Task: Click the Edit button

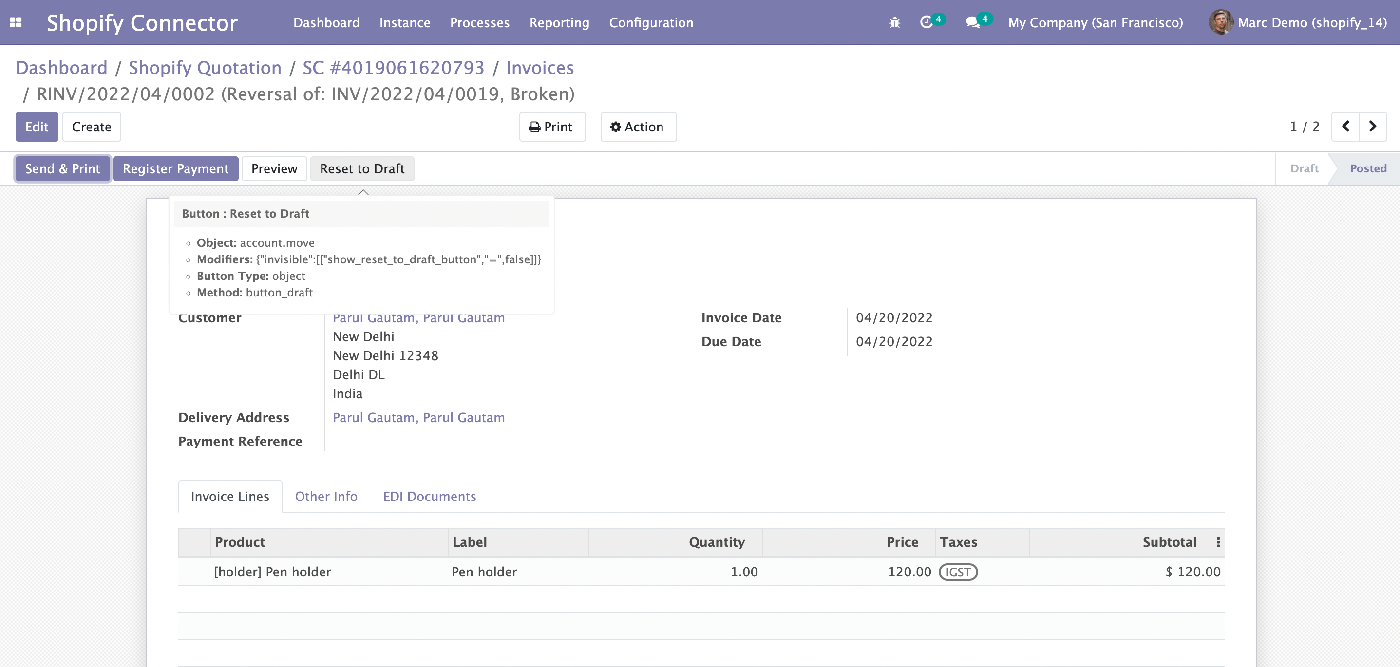Action: 37,127
